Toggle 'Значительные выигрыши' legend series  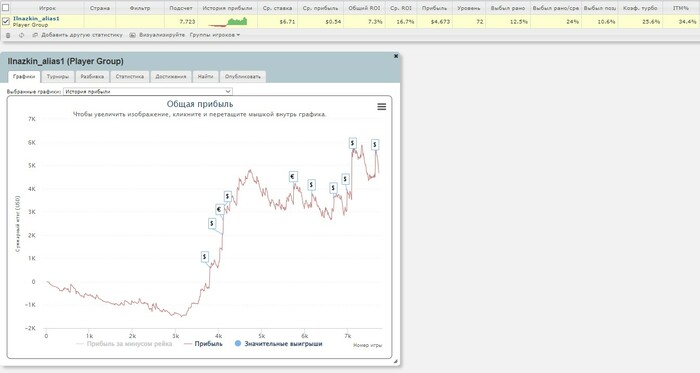click(x=279, y=344)
